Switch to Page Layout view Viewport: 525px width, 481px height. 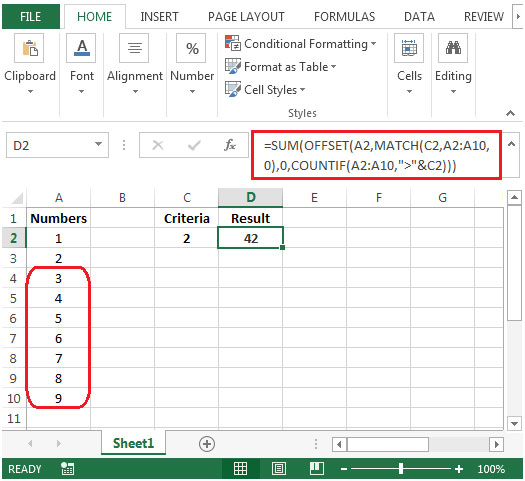coord(279,469)
